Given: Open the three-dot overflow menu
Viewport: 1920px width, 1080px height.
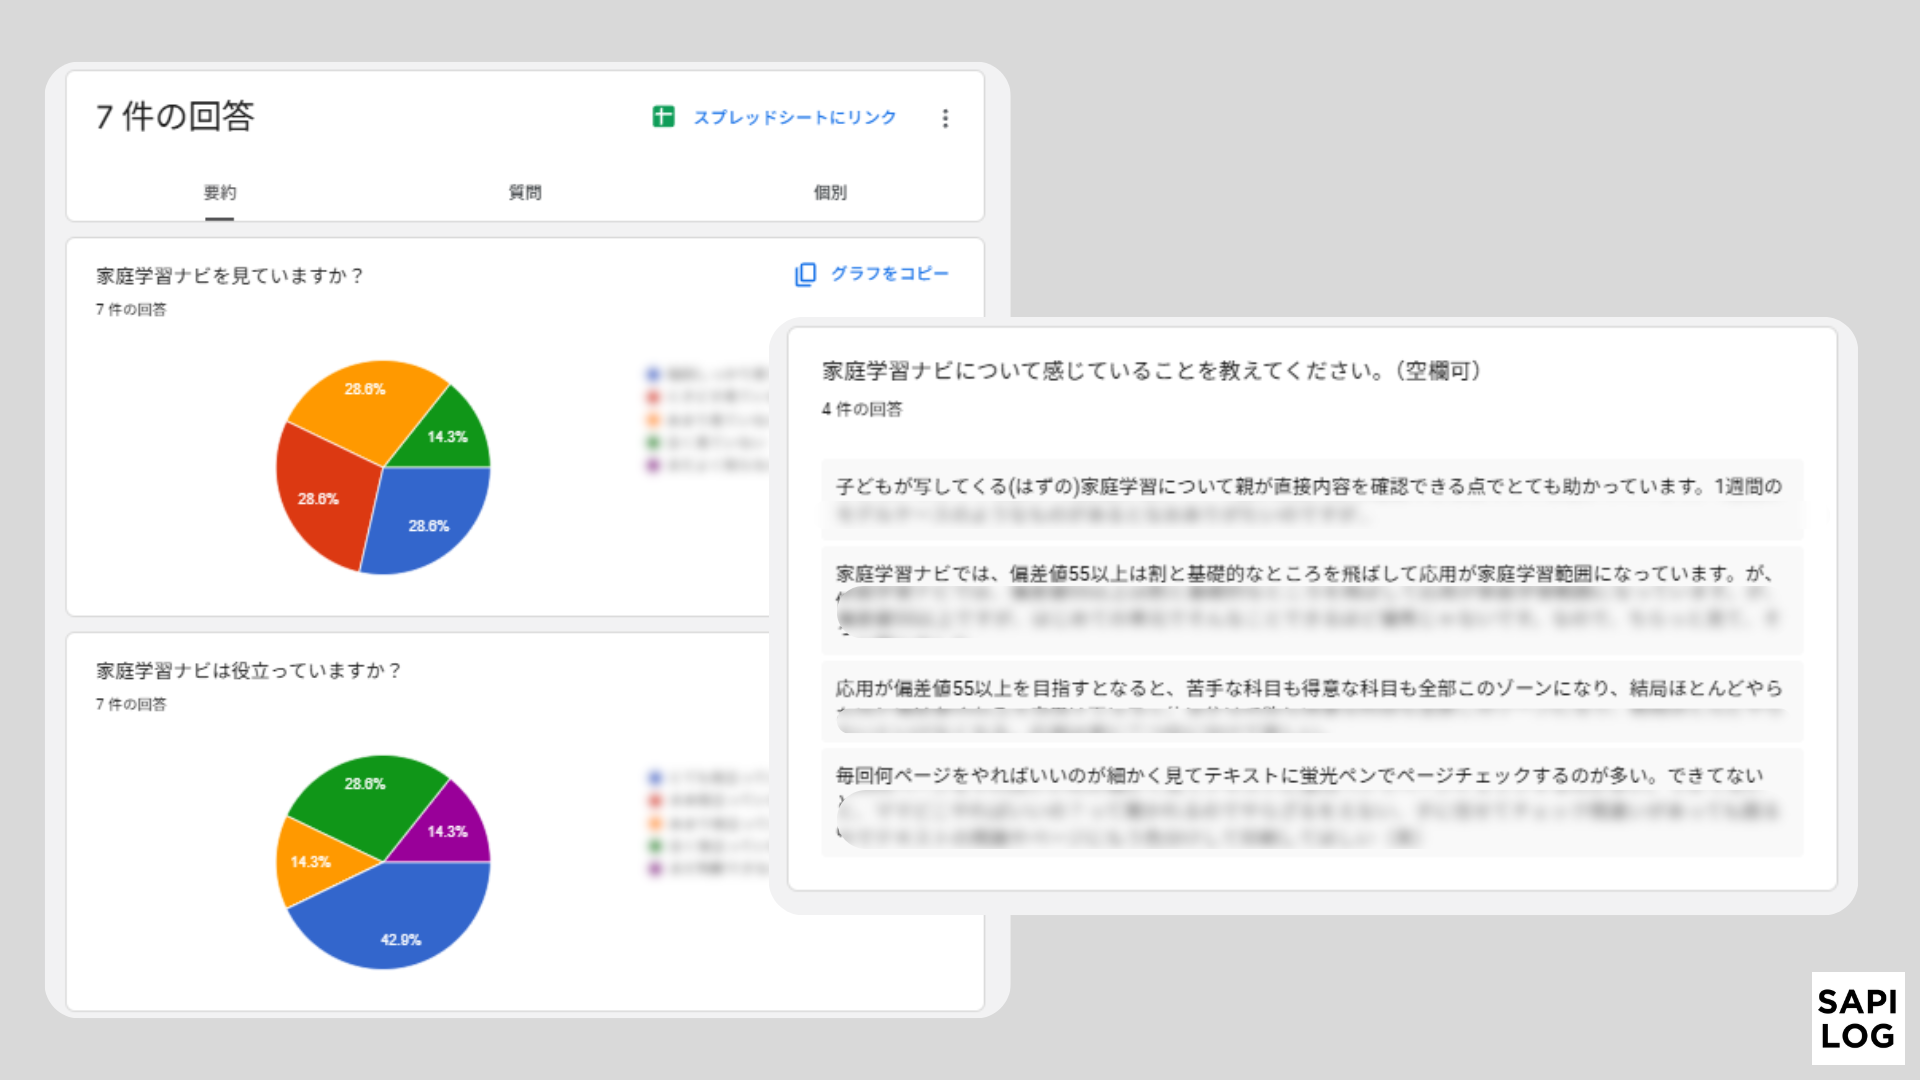Looking at the screenshot, I should (944, 117).
